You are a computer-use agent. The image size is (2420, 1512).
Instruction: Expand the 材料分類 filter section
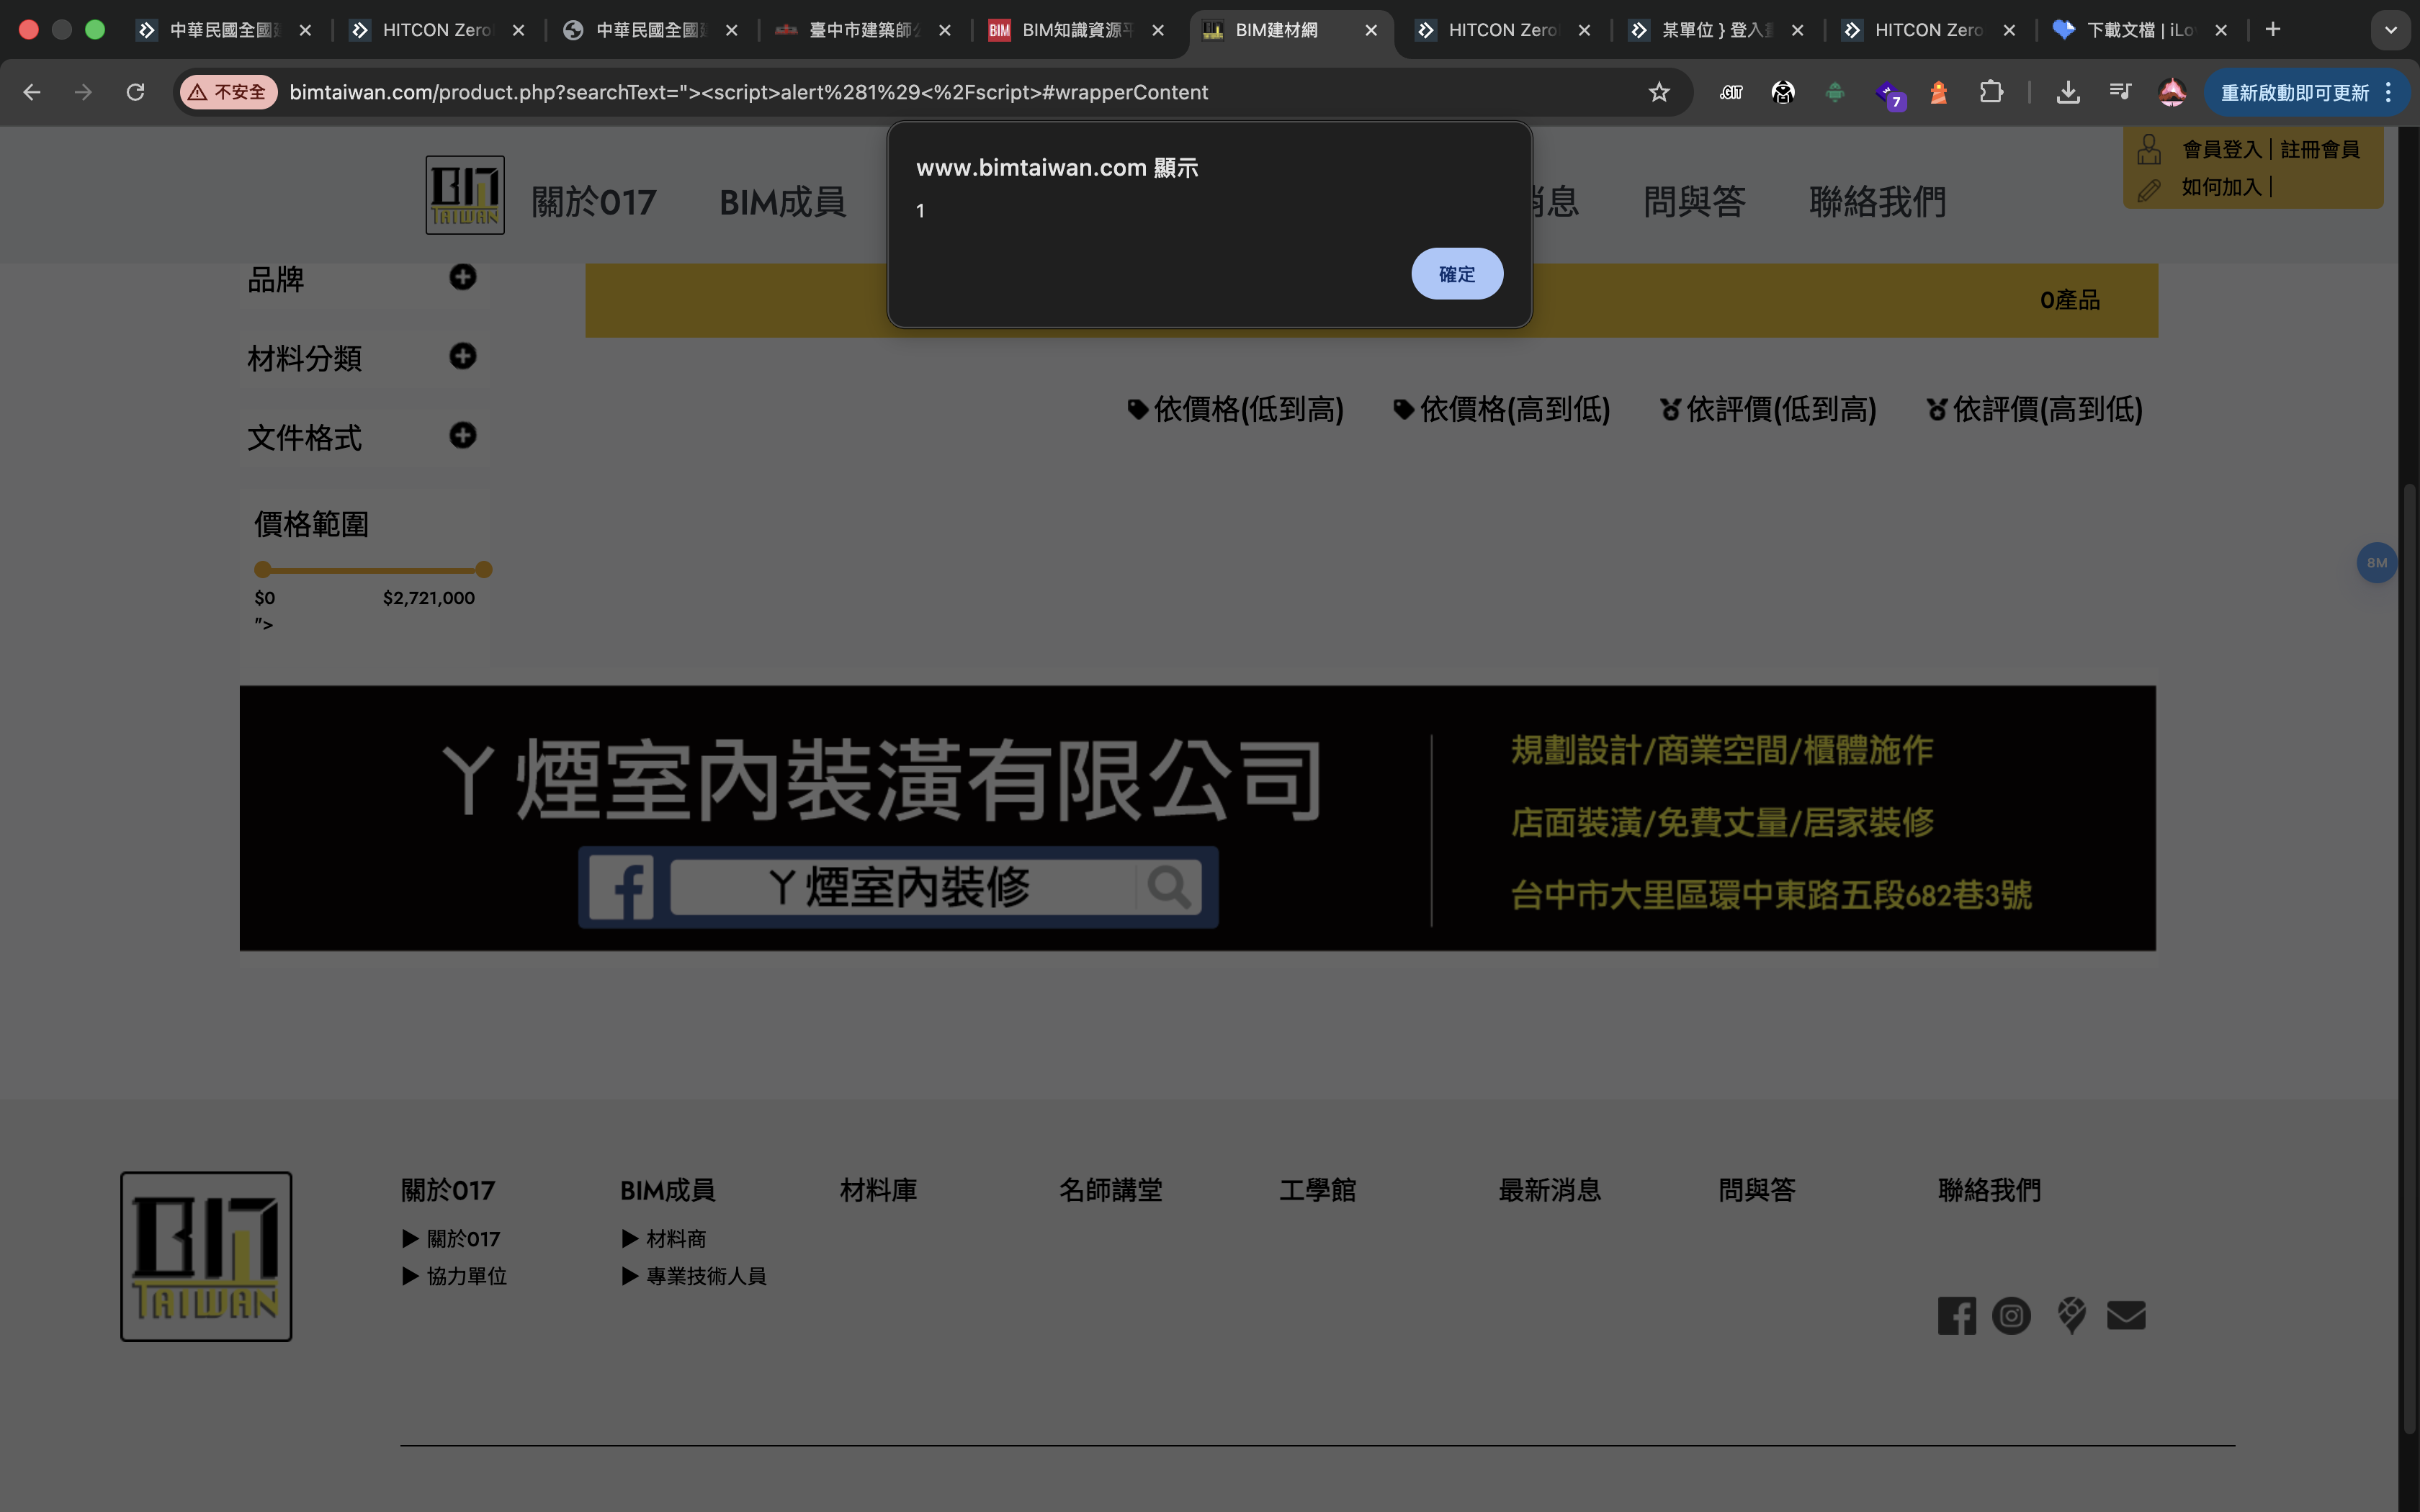(462, 356)
